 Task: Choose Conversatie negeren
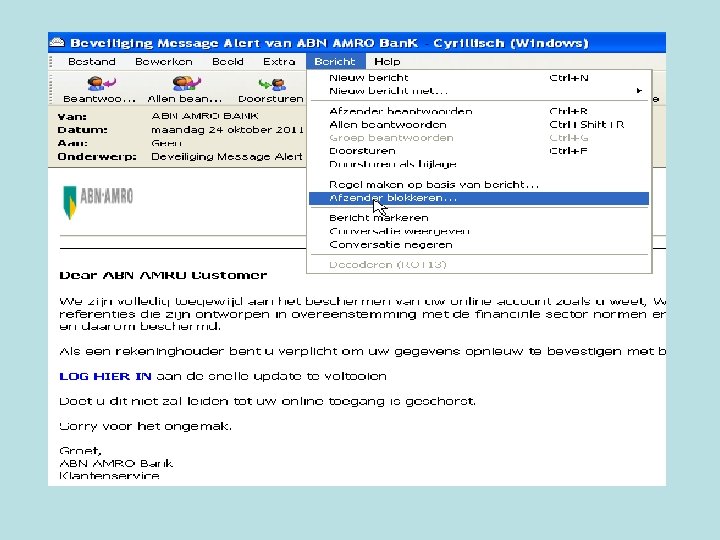479,244
